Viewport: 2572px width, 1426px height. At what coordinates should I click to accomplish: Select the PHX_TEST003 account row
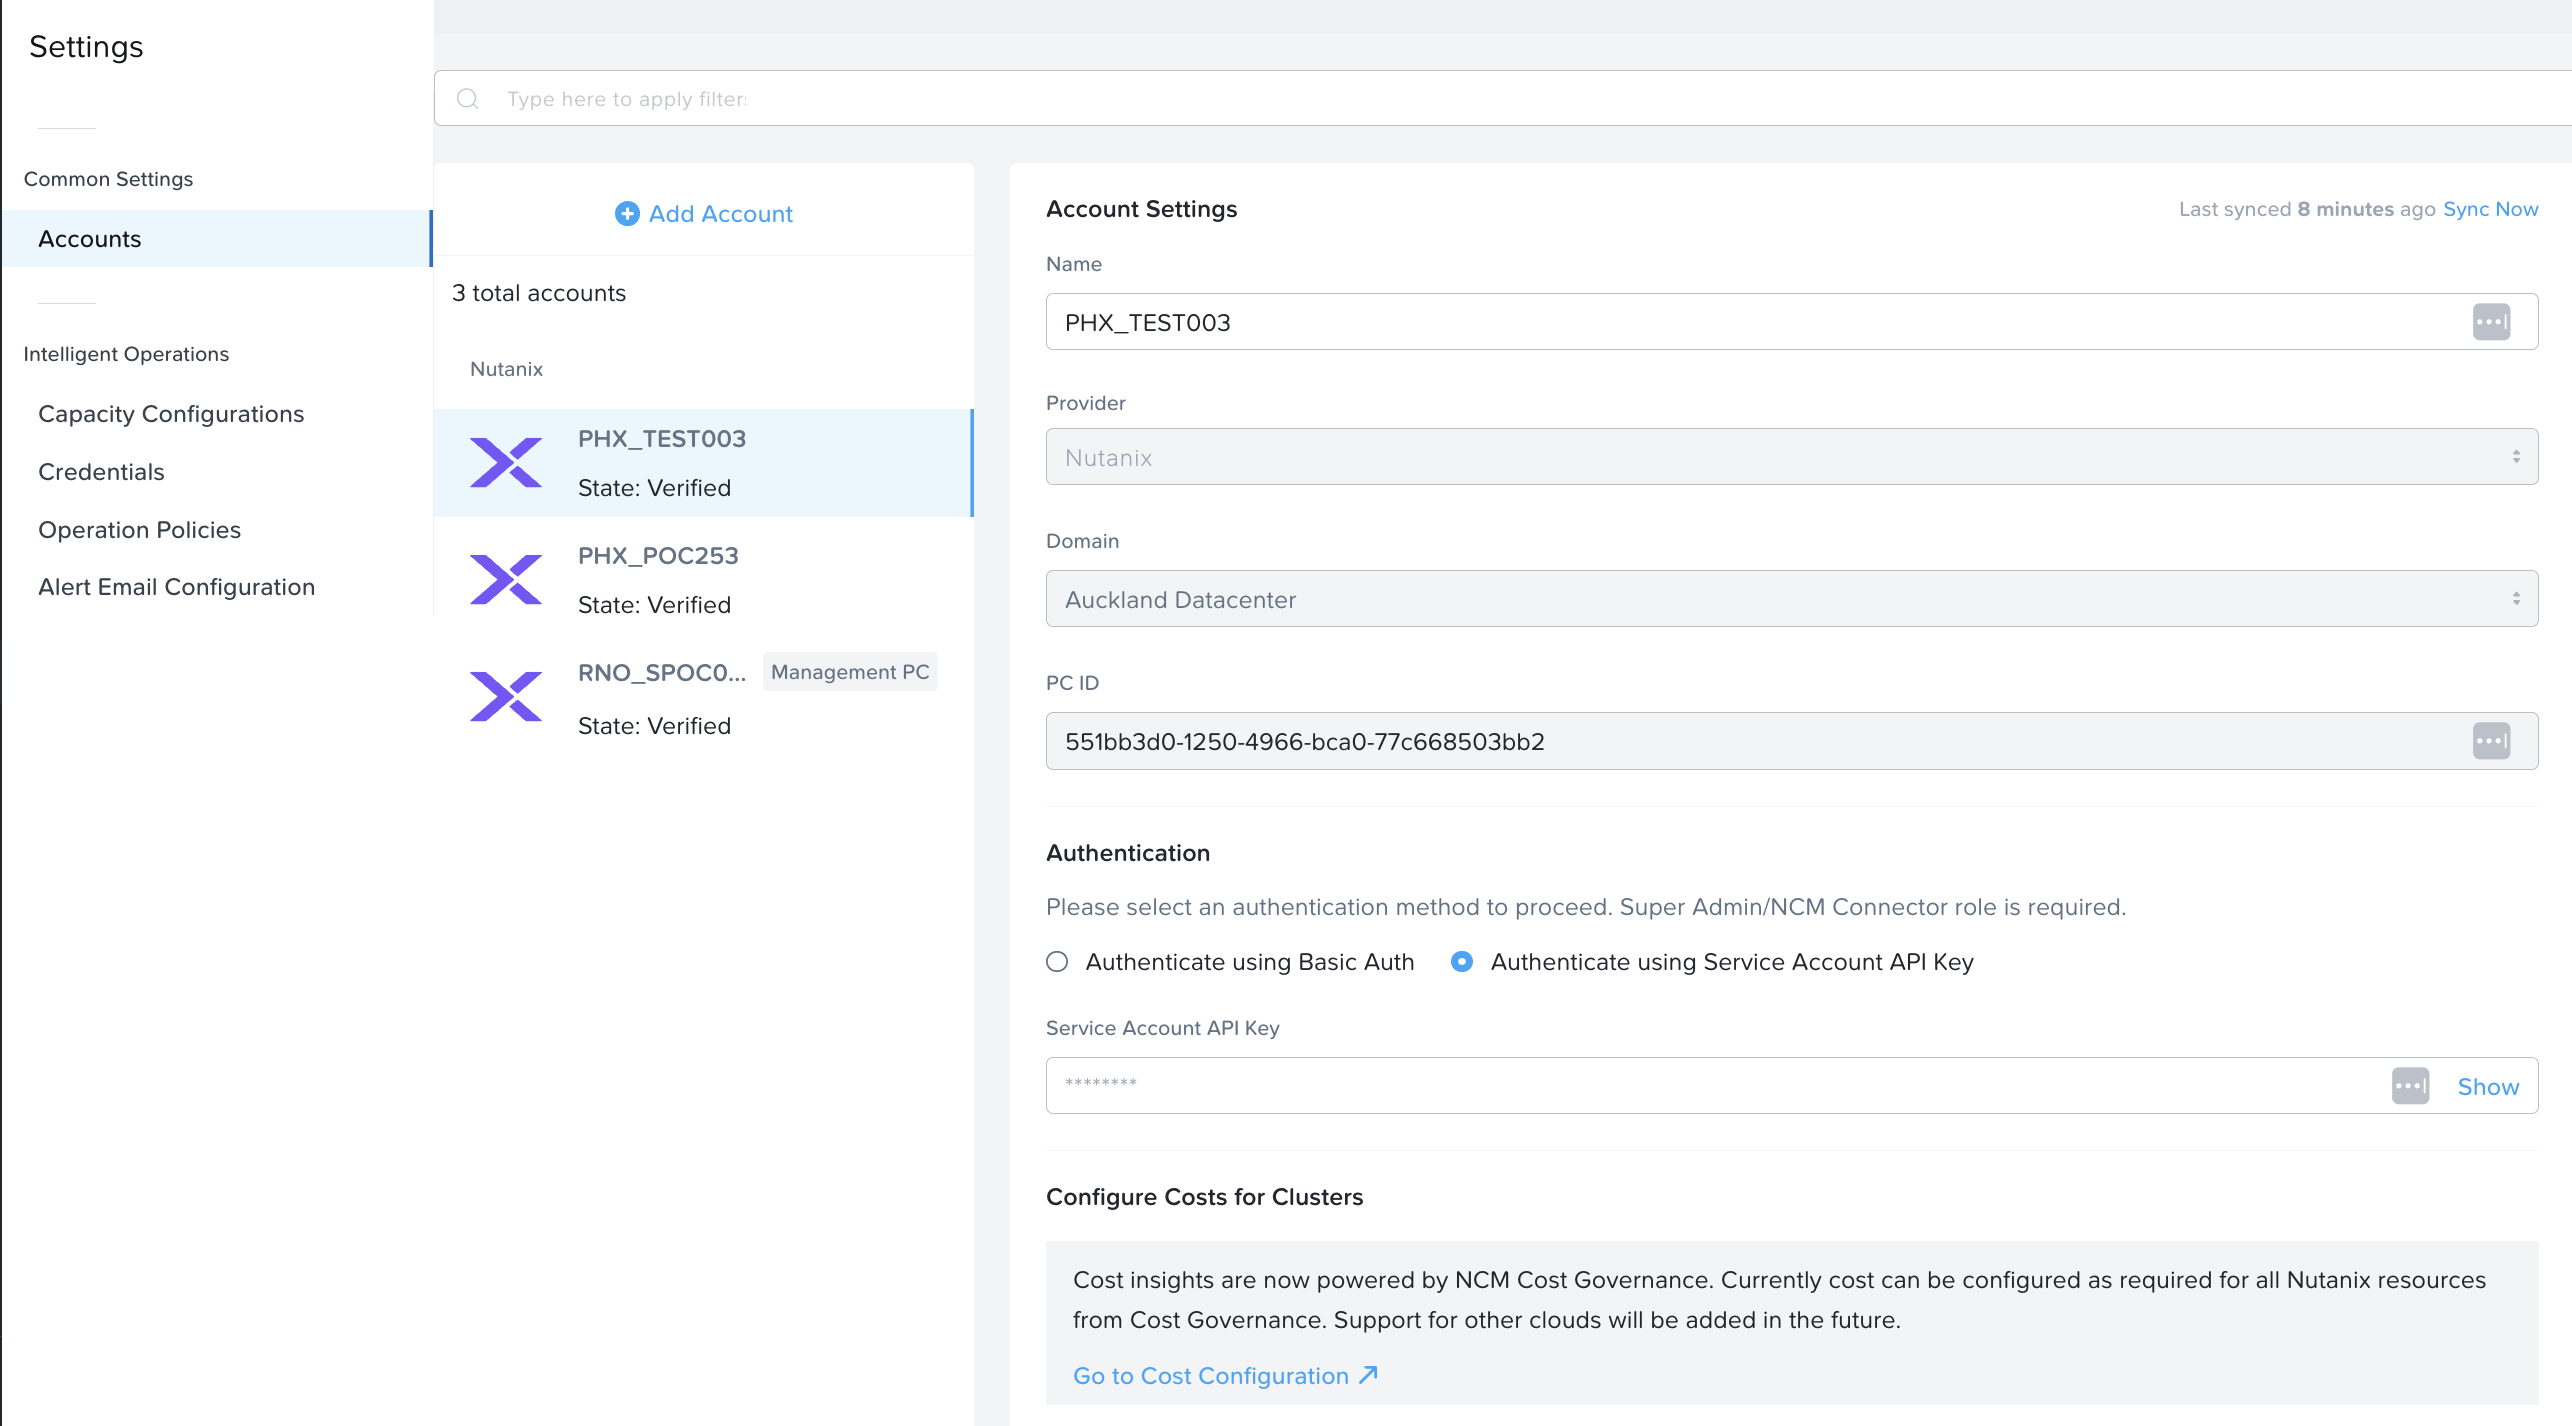coord(703,463)
